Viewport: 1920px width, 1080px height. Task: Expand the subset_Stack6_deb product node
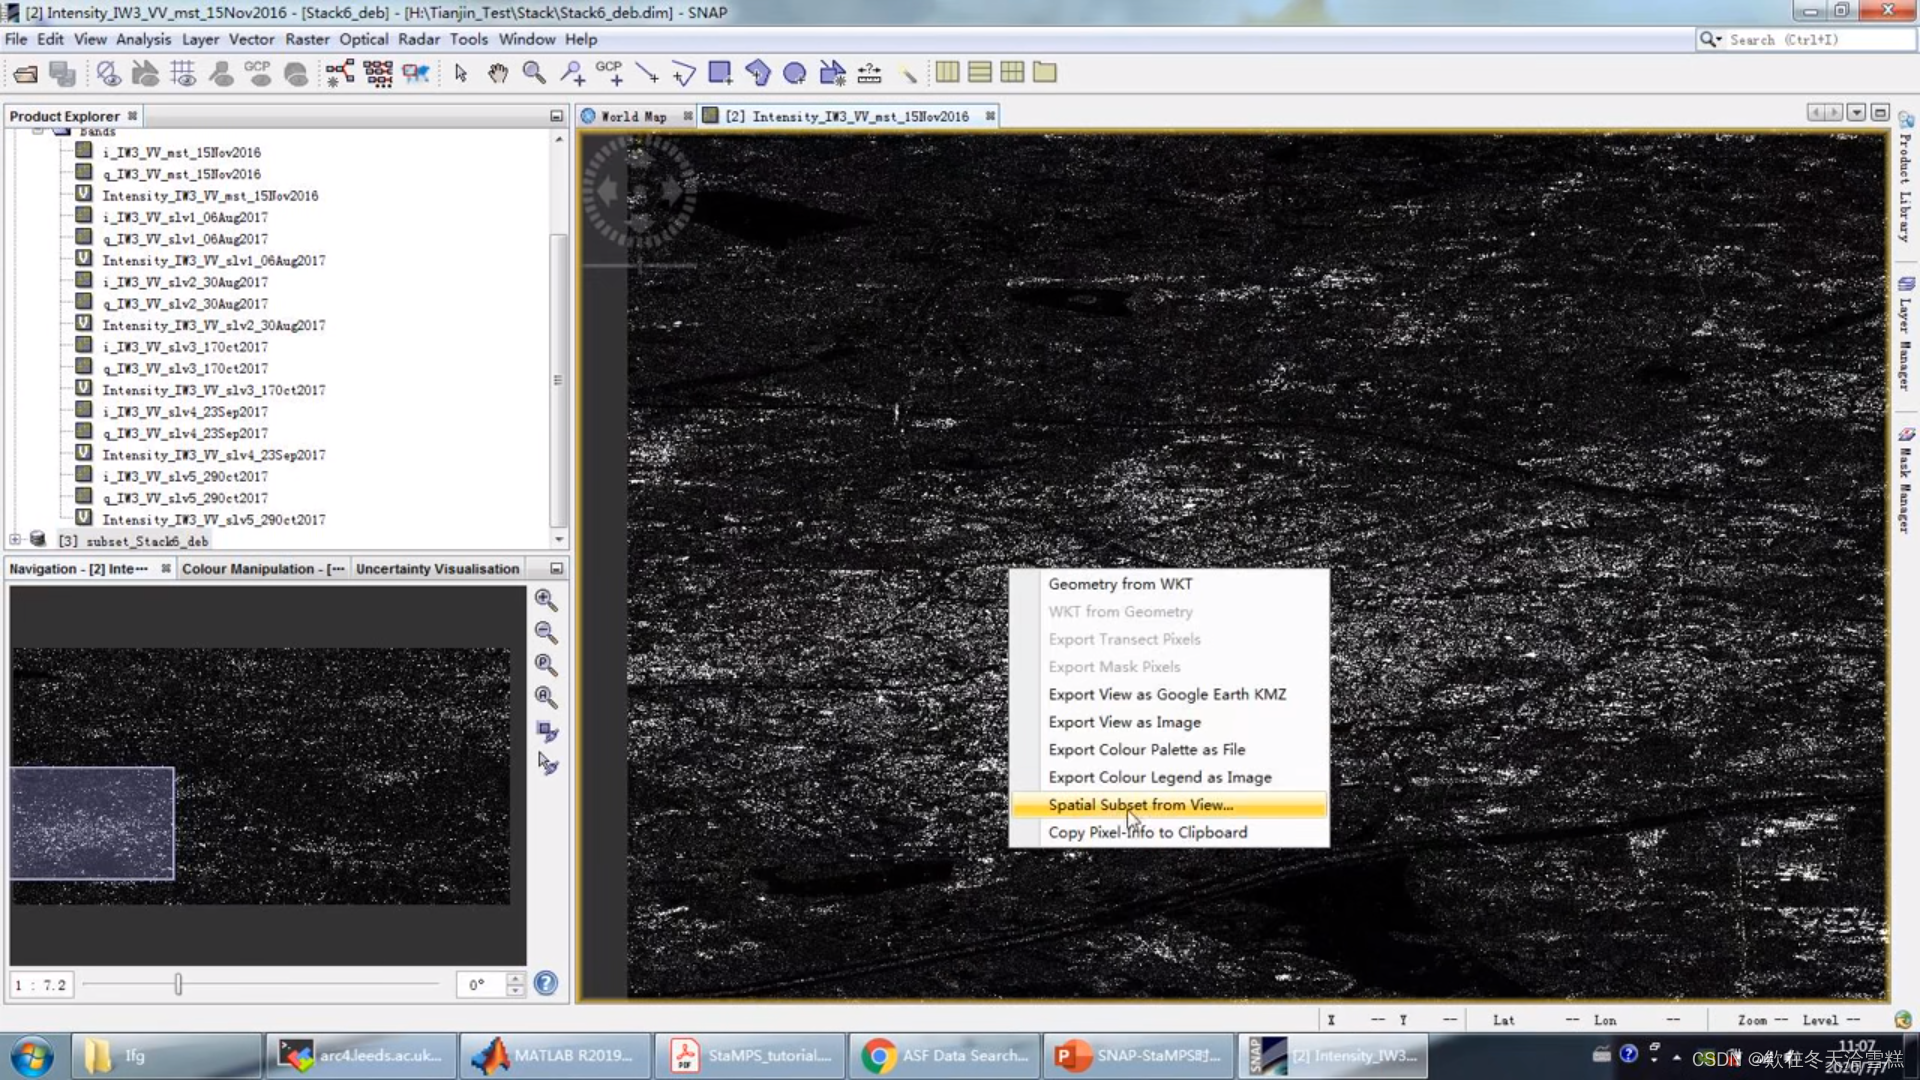click(15, 540)
